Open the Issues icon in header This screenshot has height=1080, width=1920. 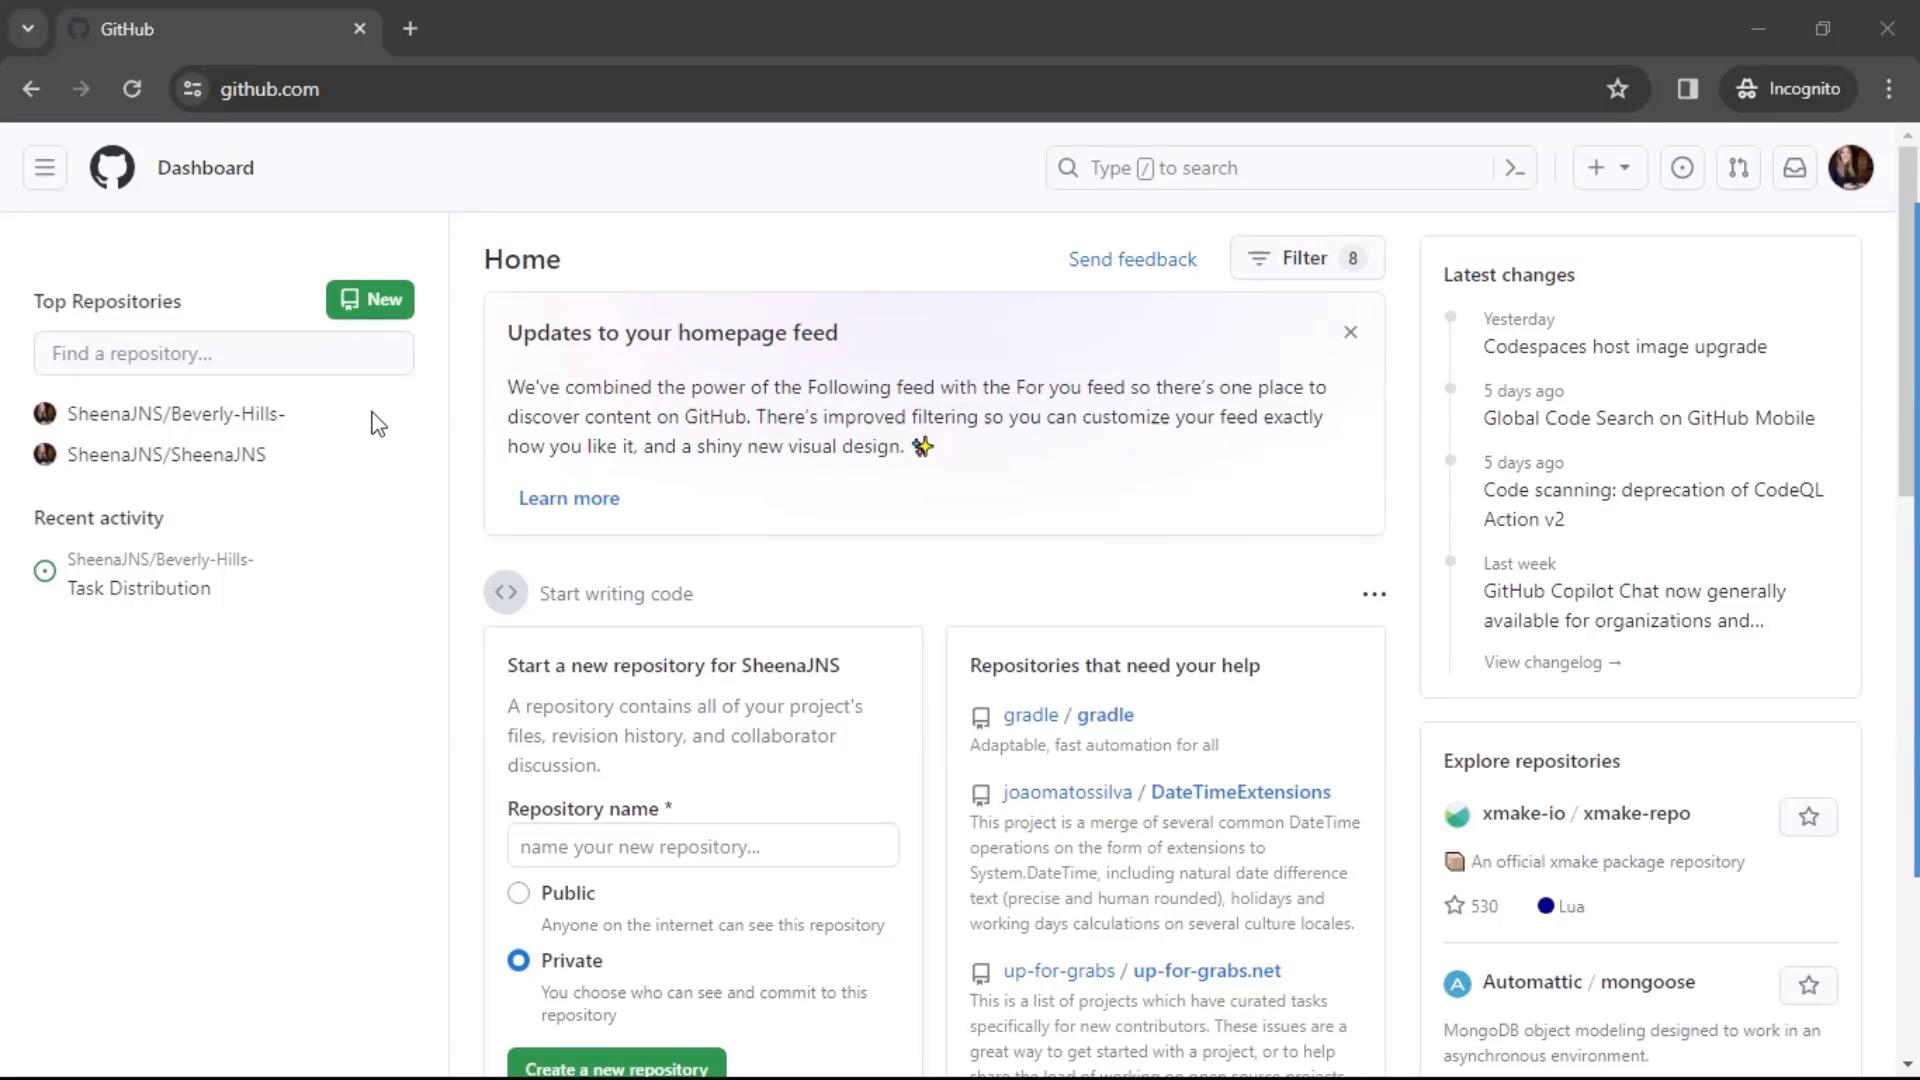[1682, 168]
